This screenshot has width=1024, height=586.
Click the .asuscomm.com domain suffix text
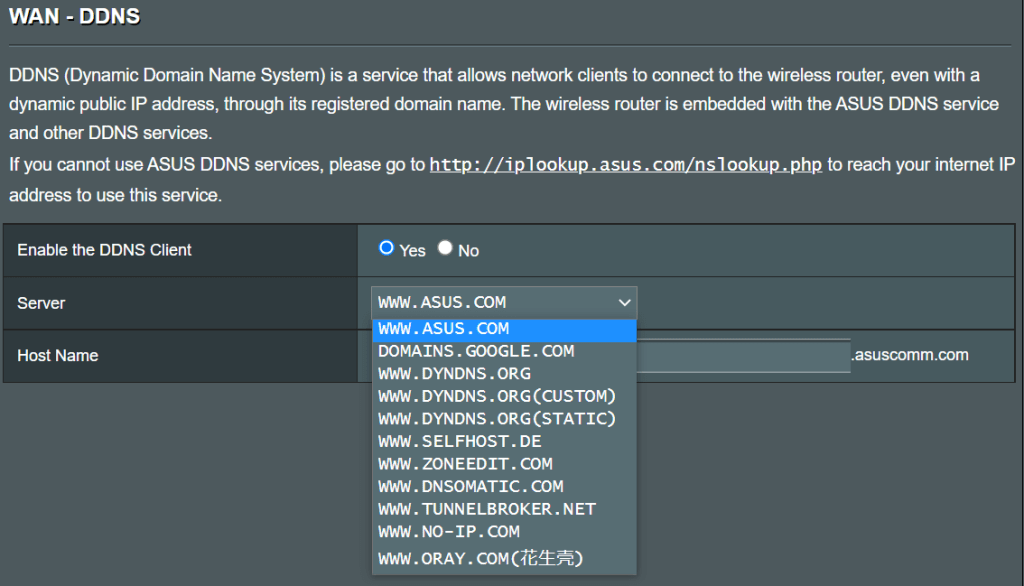(910, 355)
